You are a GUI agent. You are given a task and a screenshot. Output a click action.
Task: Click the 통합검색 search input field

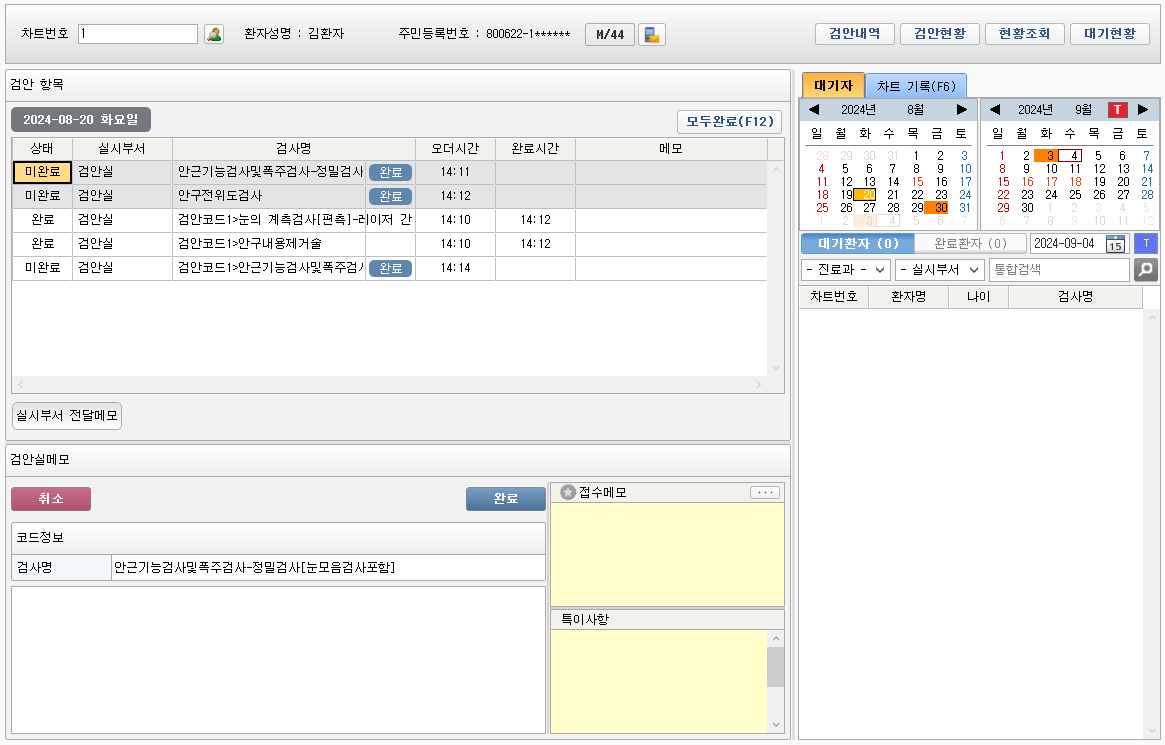pyautogui.click(x=1058, y=270)
